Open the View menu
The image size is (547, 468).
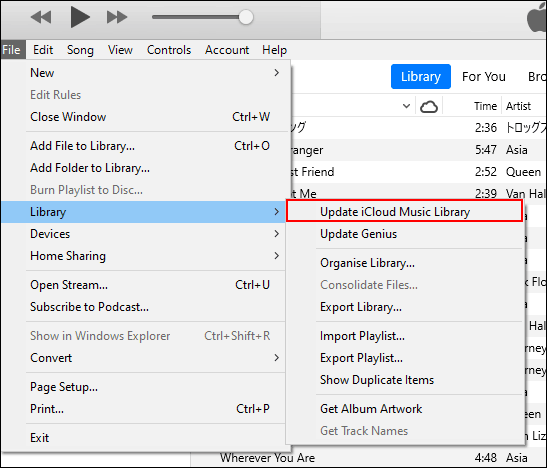120,50
